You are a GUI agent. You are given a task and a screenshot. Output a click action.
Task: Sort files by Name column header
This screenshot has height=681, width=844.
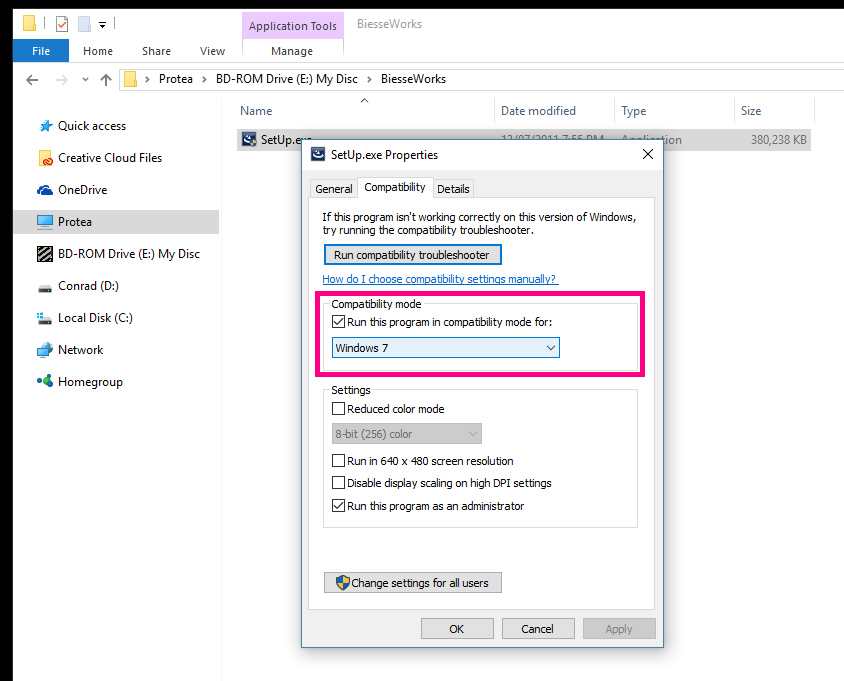point(256,111)
